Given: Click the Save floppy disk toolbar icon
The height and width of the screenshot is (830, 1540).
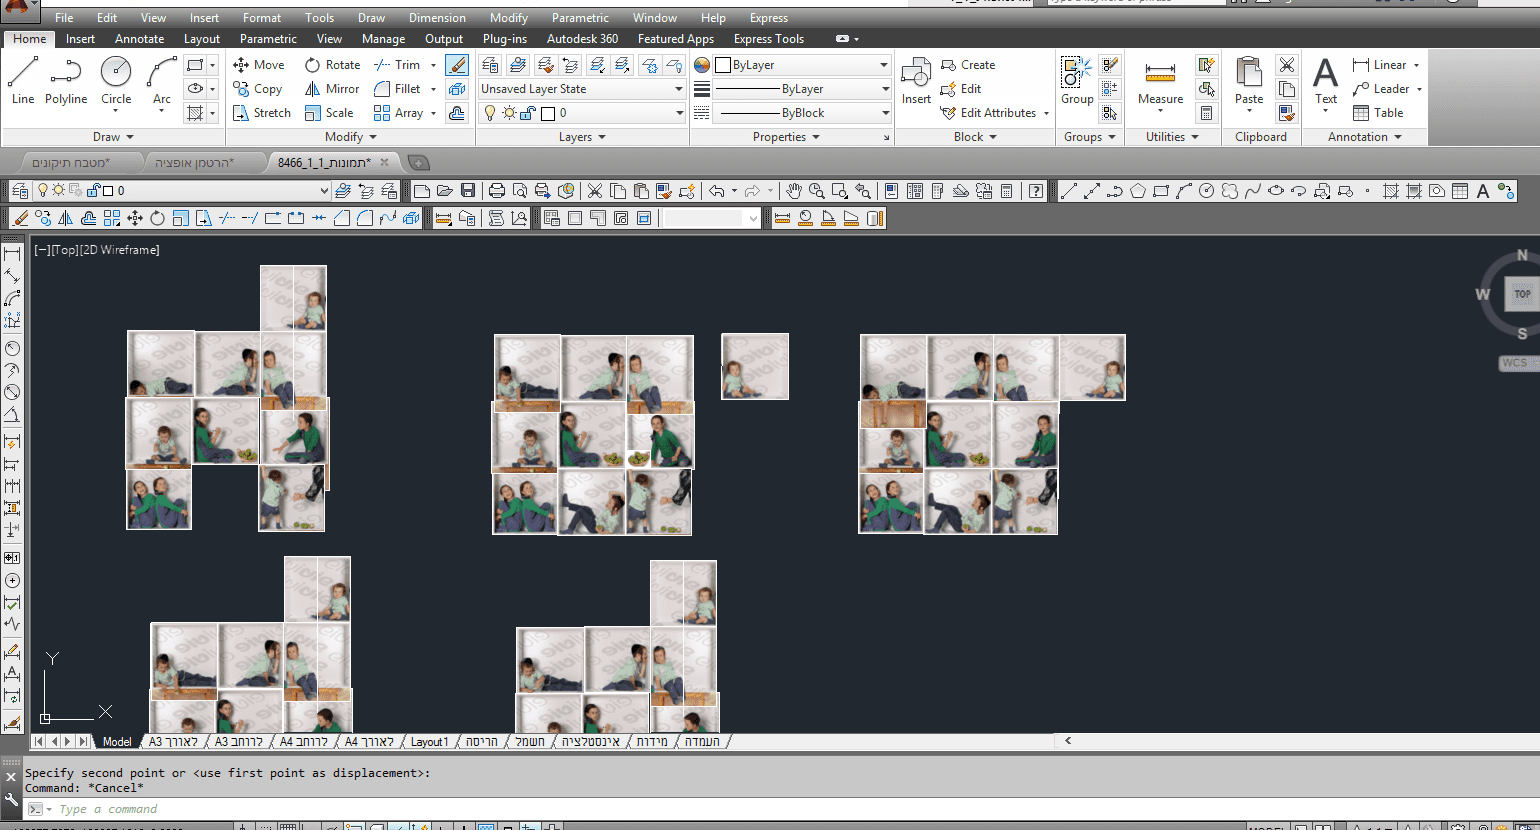Looking at the screenshot, I should coord(468,190).
